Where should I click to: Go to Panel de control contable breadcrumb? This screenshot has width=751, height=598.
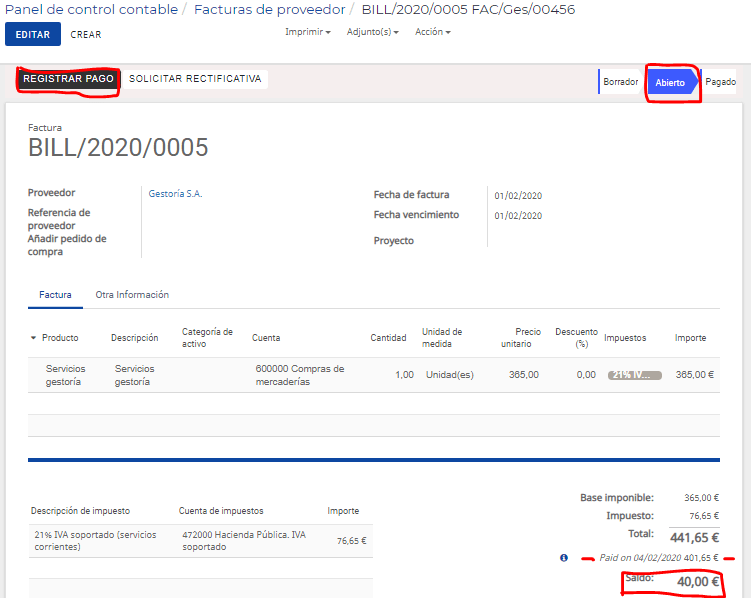pos(91,10)
